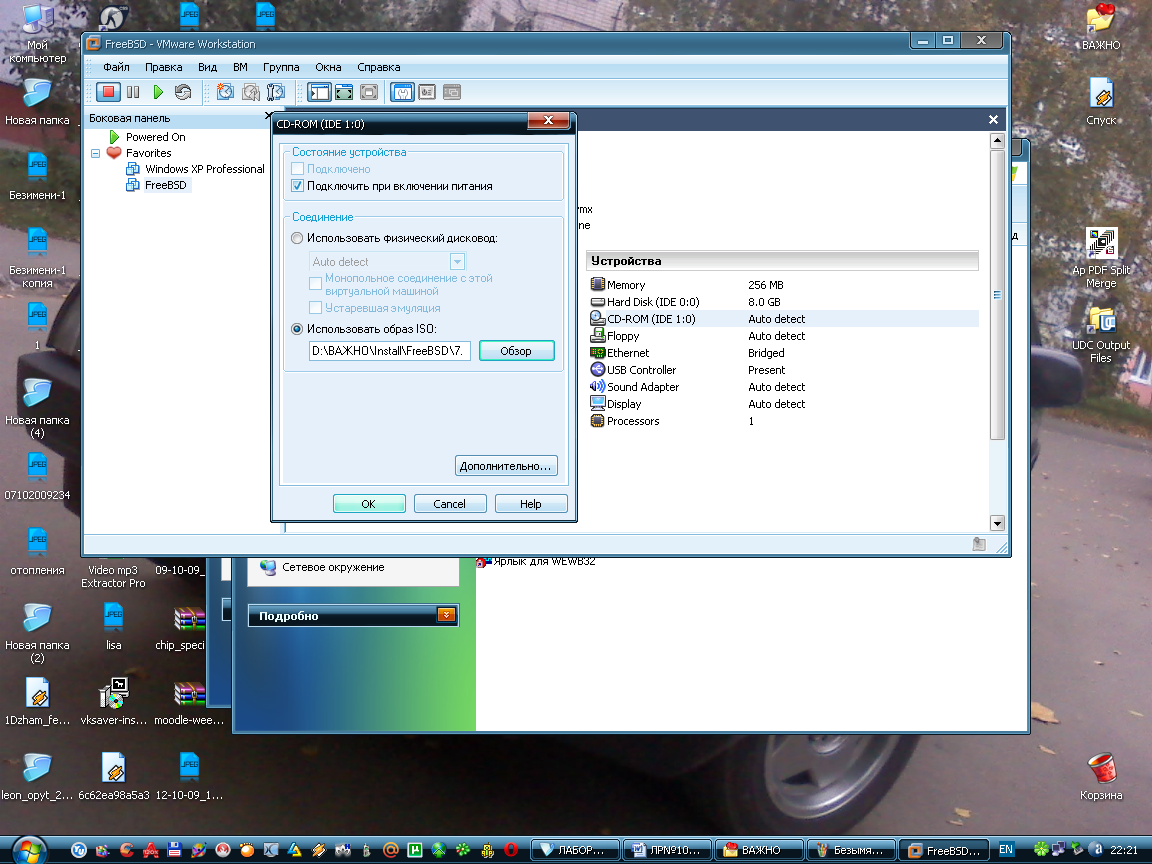Click EN language indicator in taskbar
The width and height of the screenshot is (1152, 864).
(1006, 849)
